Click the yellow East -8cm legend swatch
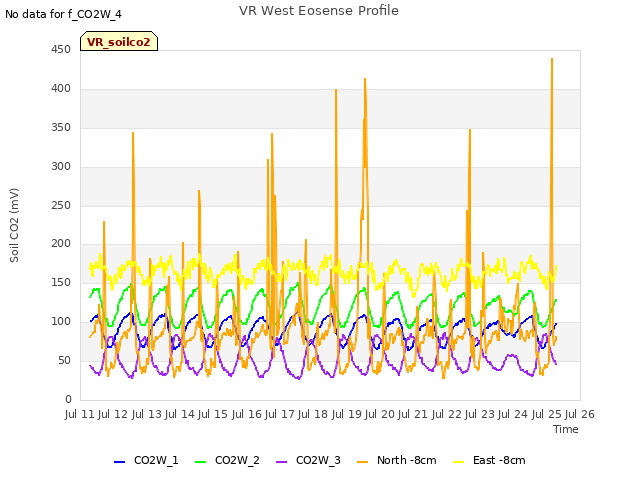This screenshot has width=640, height=480. click(459, 462)
